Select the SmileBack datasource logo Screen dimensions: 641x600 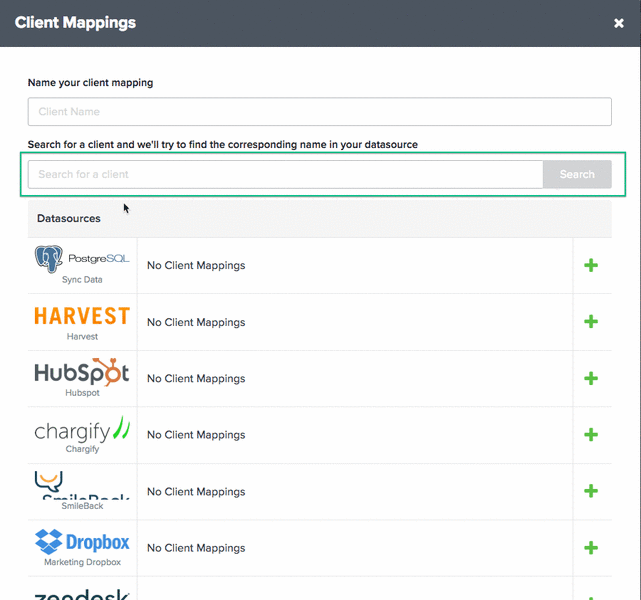coord(82,486)
